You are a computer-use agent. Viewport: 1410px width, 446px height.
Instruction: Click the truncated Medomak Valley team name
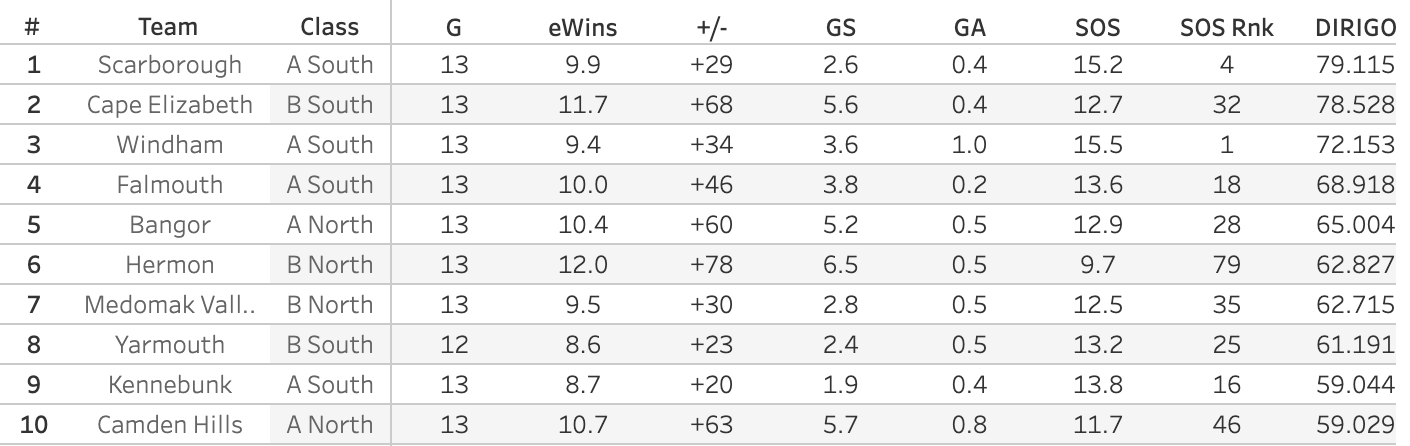click(169, 305)
